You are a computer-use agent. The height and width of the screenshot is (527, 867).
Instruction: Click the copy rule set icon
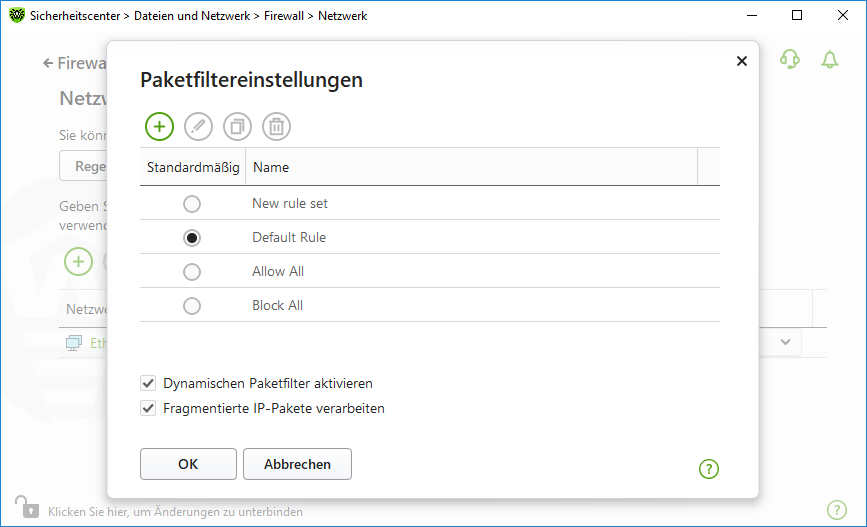pyautogui.click(x=238, y=126)
